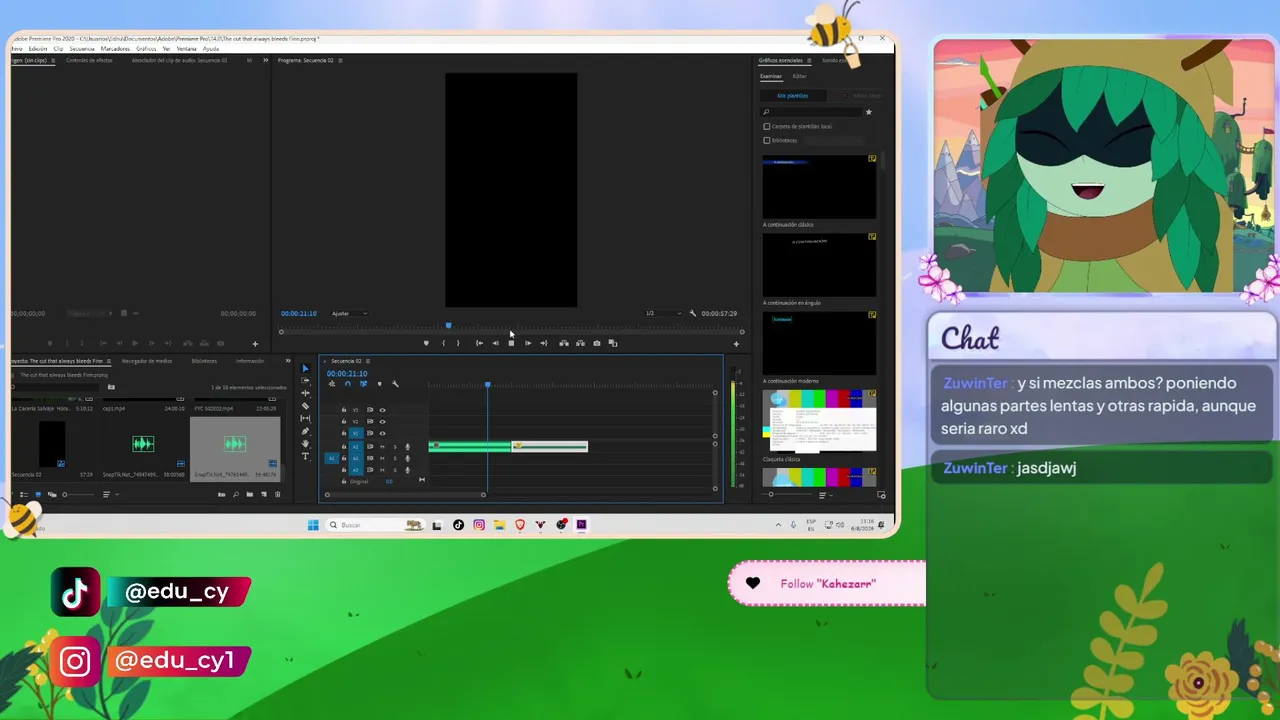Screen dimensions: 1280x720
Task: Mark Out point in Program monitor
Action: pyautogui.click(x=458, y=343)
